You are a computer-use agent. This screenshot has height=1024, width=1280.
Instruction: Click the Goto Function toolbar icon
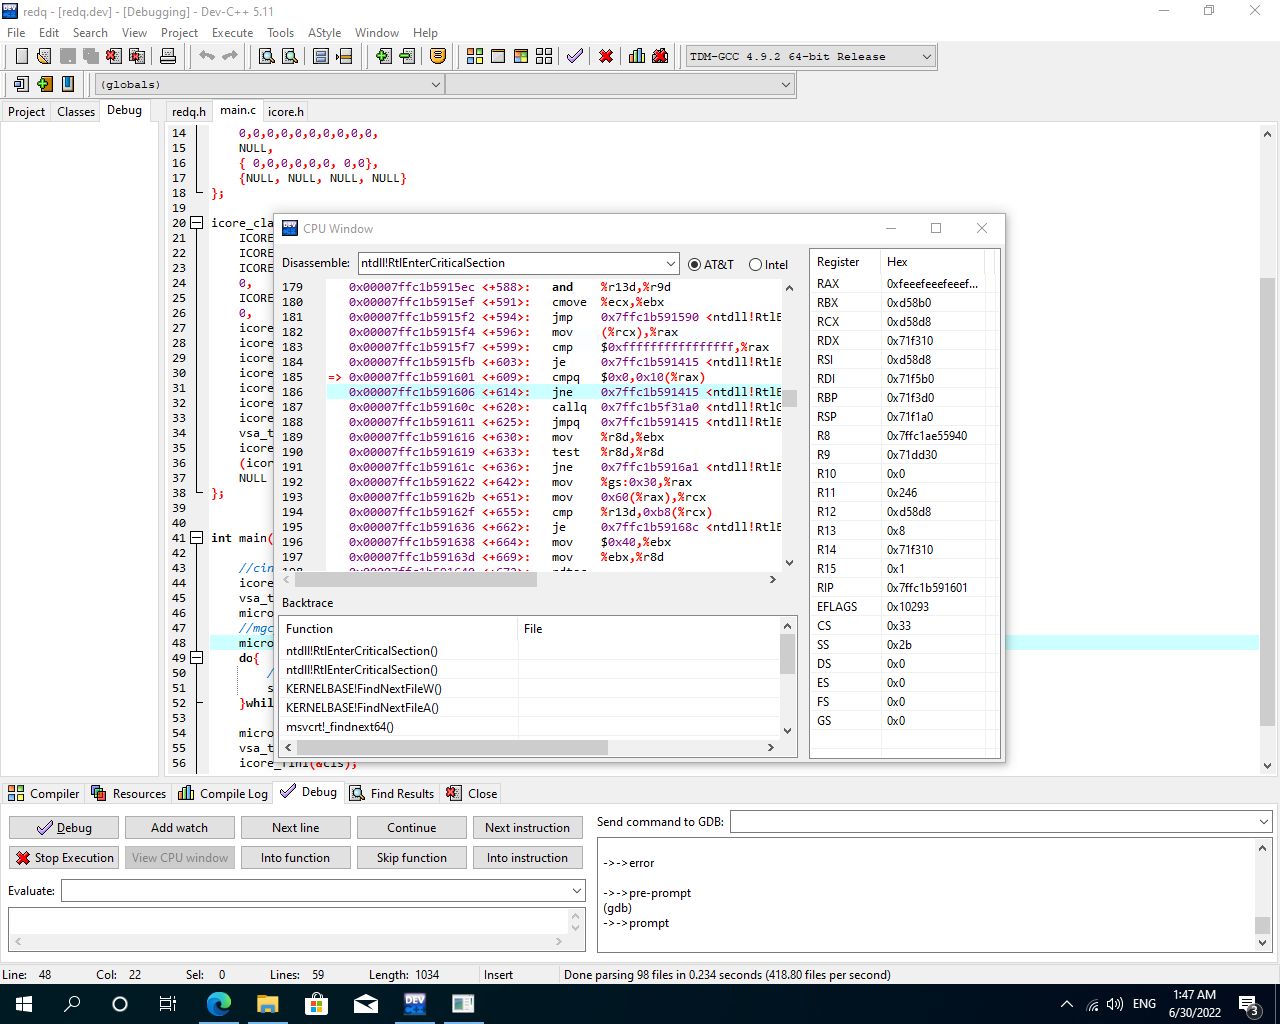pyautogui.click(x=321, y=56)
